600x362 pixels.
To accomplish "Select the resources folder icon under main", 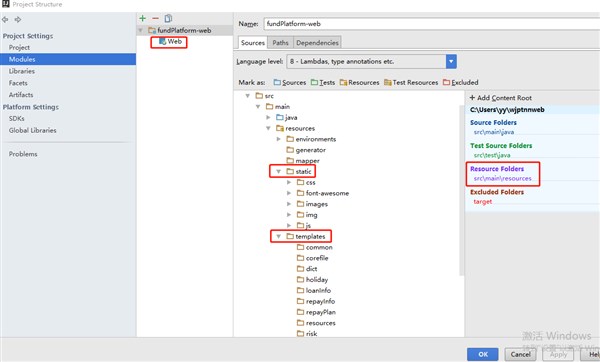I will 280,128.
